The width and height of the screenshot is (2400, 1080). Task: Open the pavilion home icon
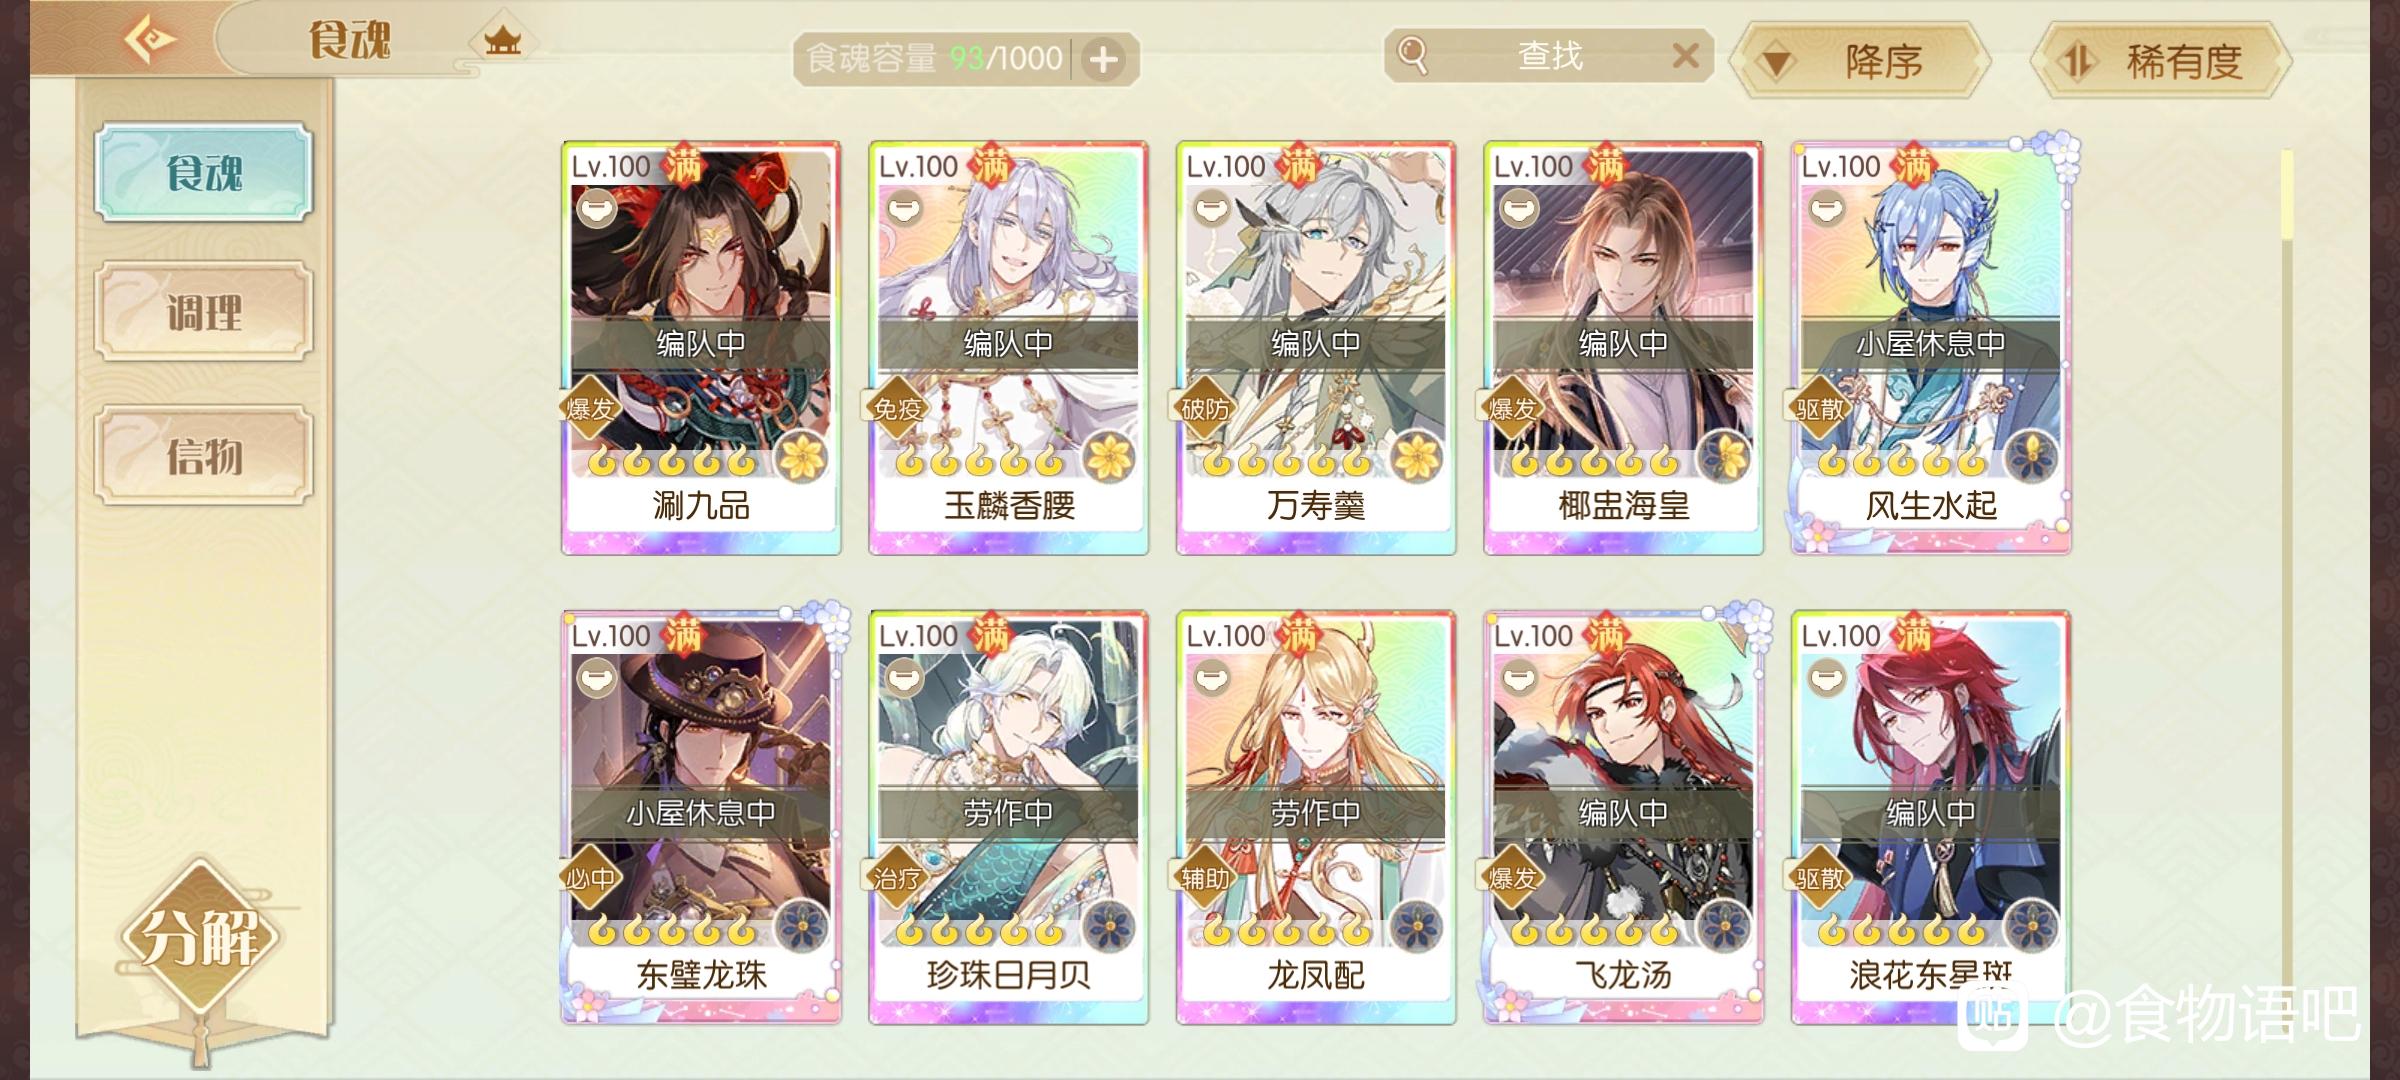click(503, 41)
